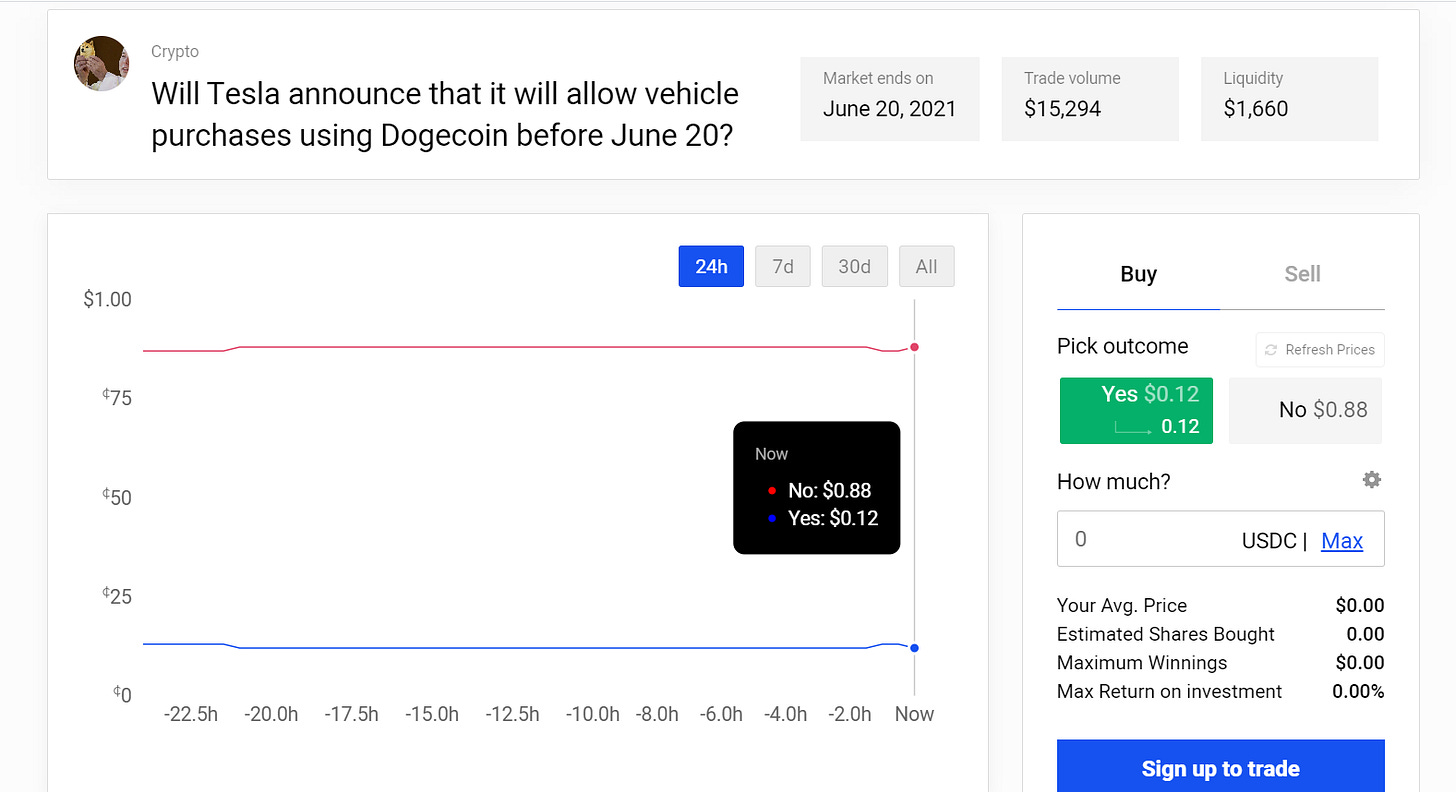The width and height of the screenshot is (1456, 792).
Task: Pick the No $0.88 outcome
Action: 1306,410
